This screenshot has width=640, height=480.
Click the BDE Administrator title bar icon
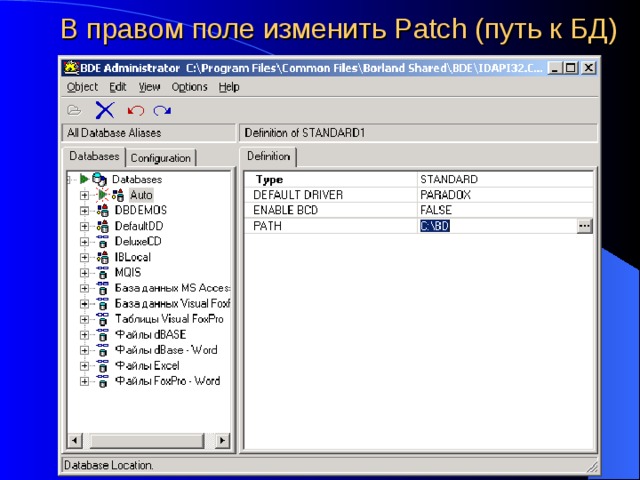pyautogui.click(x=71, y=68)
